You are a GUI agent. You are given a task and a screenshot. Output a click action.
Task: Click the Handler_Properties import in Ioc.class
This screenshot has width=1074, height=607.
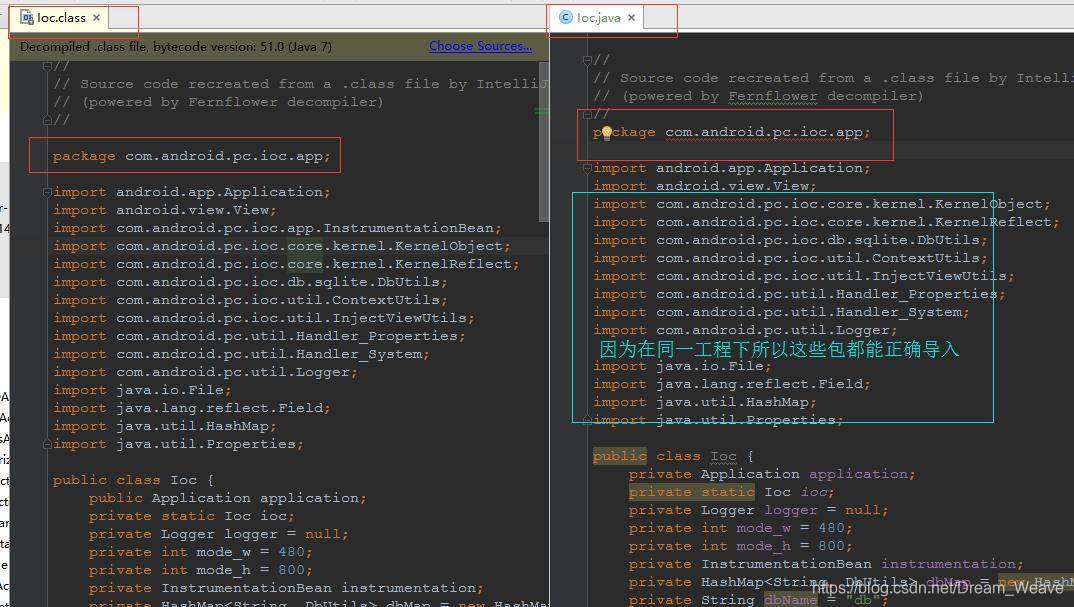coord(259,336)
